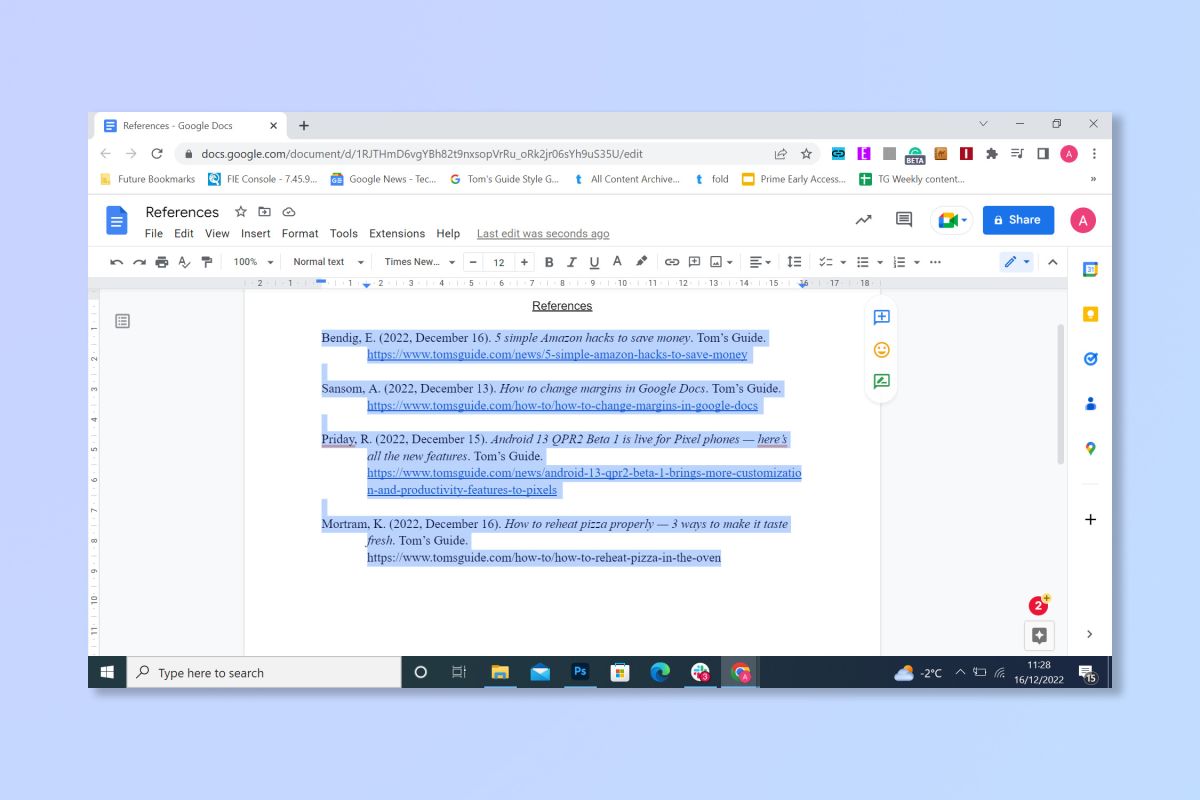Open the text color picker

[617, 262]
